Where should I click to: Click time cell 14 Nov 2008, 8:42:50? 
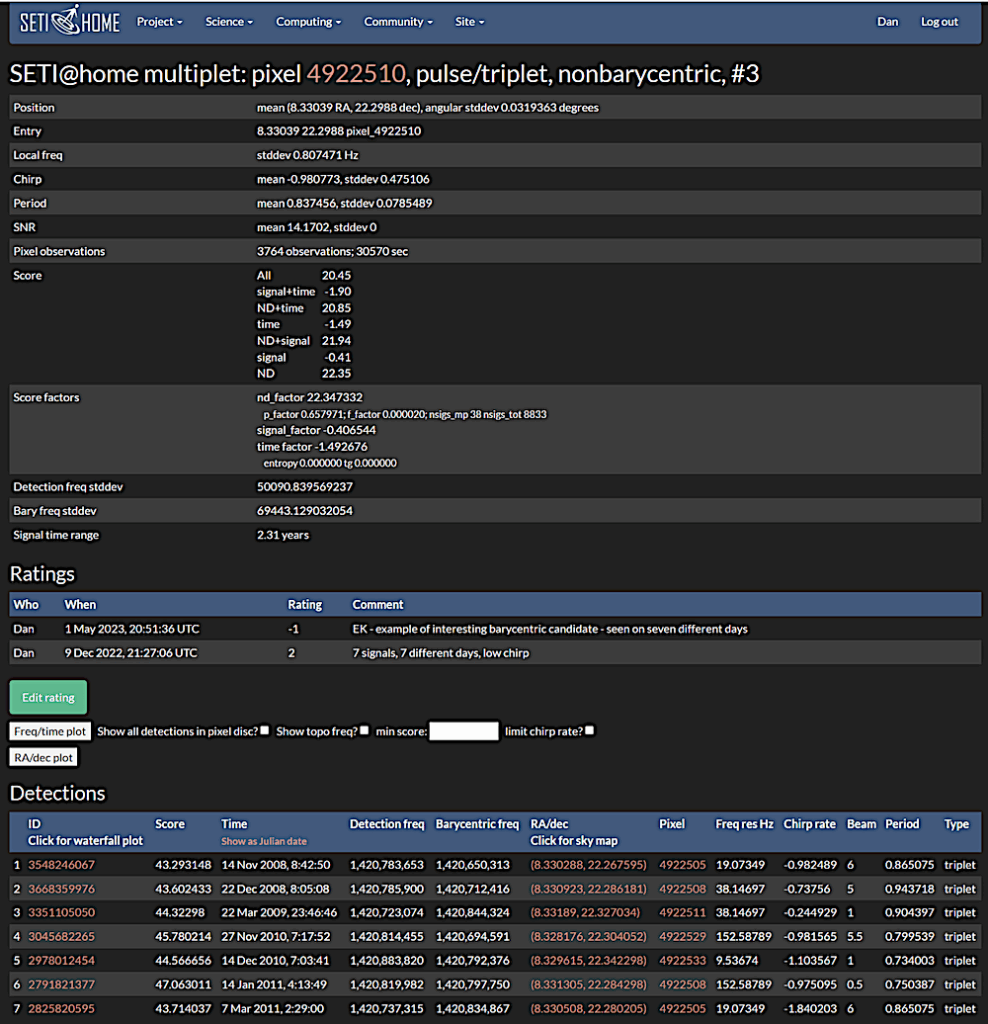click(x=276, y=865)
